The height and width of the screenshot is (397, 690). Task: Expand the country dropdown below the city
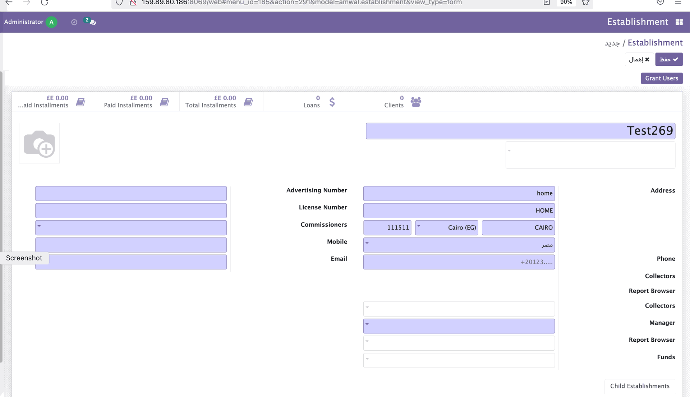click(x=459, y=245)
